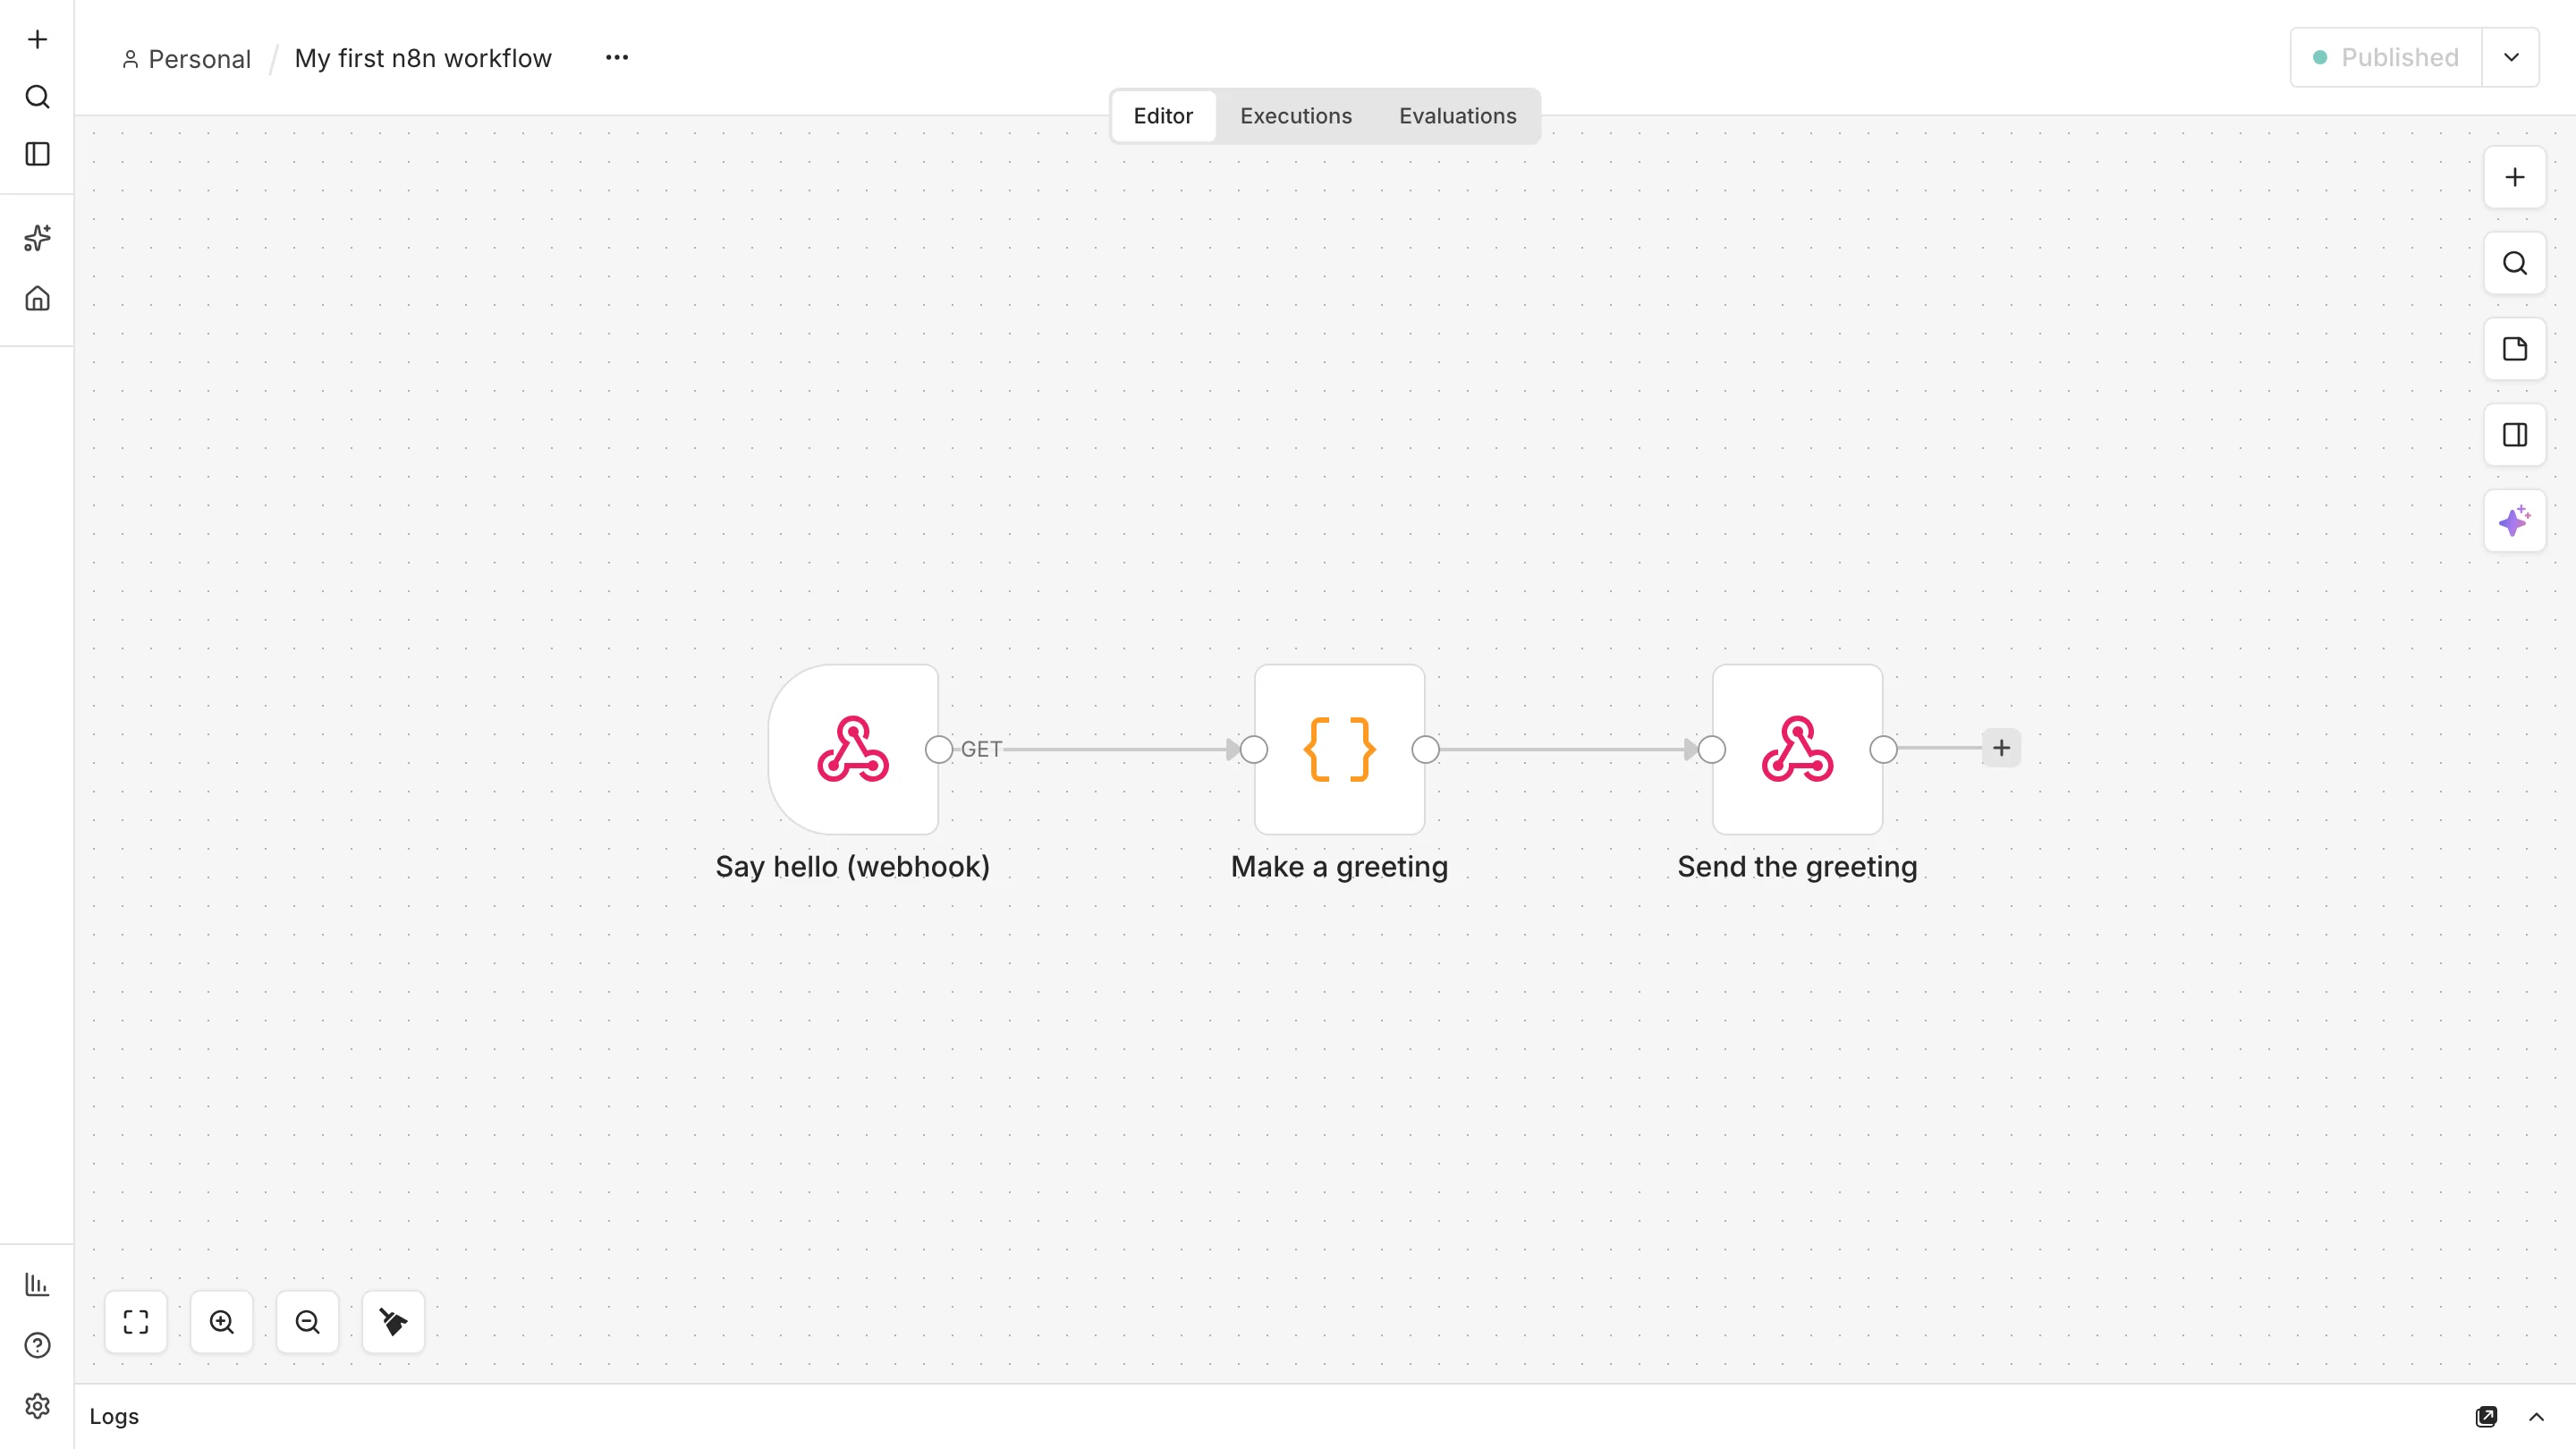Zoom out on the canvas
This screenshot has width=2576, height=1449.
click(x=308, y=1322)
